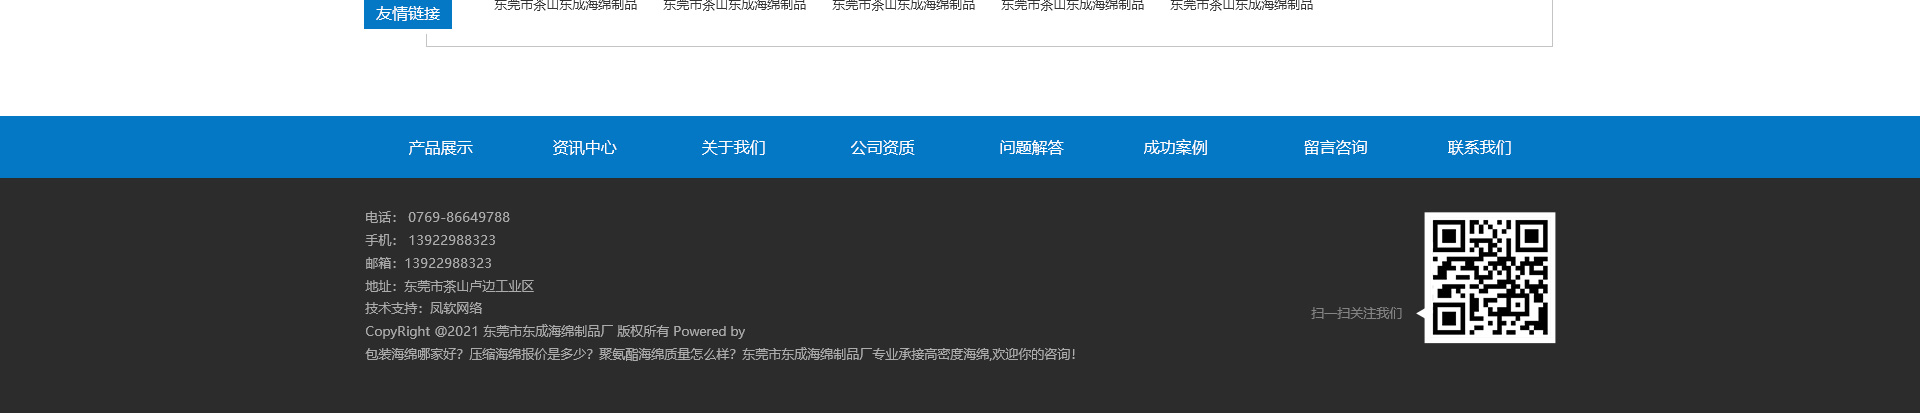Viewport: 1920px width, 413px height.
Task: Visit the 成功案例 navigation item
Action: [1175, 148]
